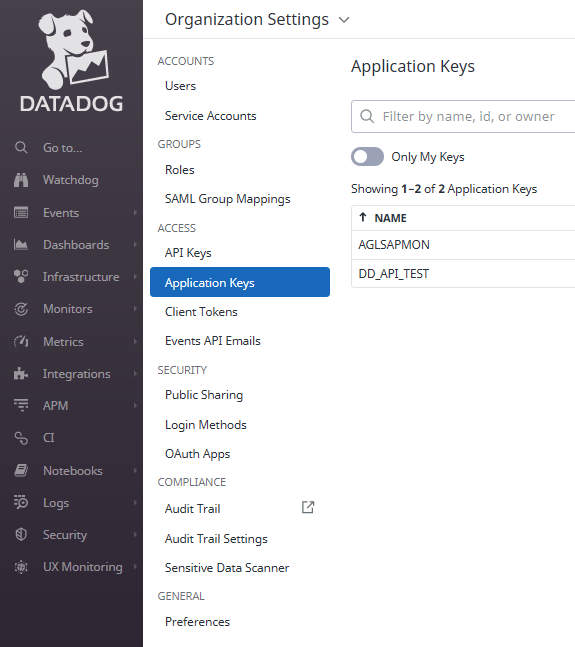Open Watchdog binoculars icon

click(21, 180)
